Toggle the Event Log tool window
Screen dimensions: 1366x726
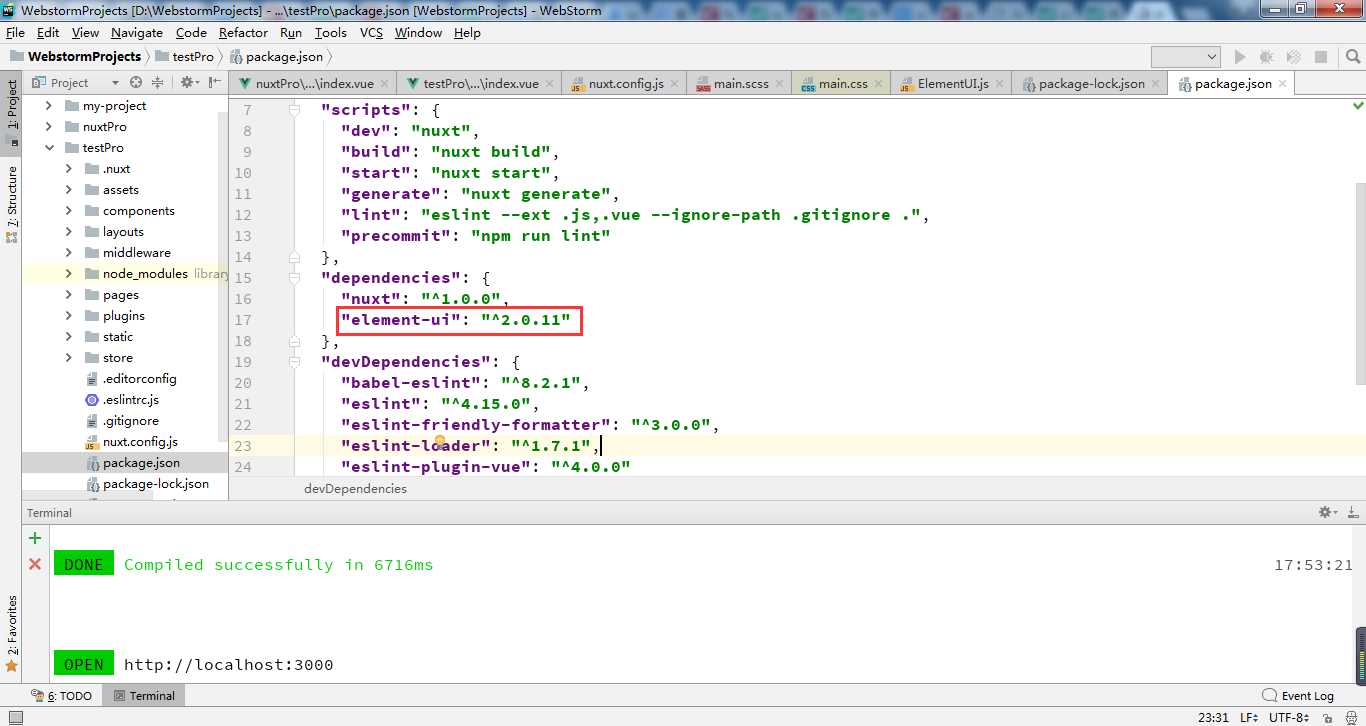(1297, 696)
